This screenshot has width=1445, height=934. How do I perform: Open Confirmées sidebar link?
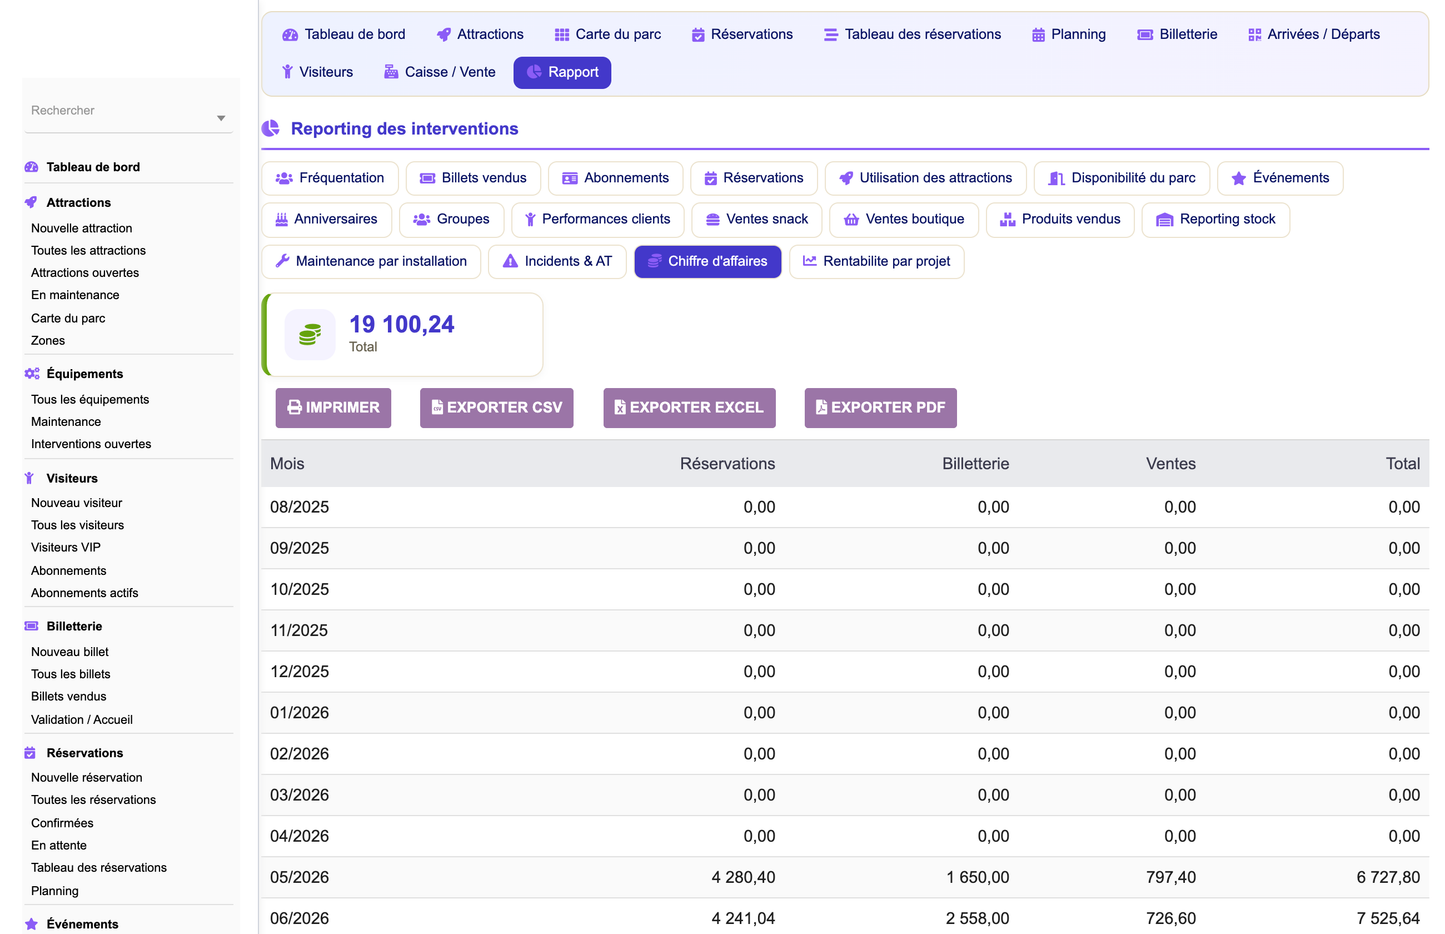[x=62, y=823]
